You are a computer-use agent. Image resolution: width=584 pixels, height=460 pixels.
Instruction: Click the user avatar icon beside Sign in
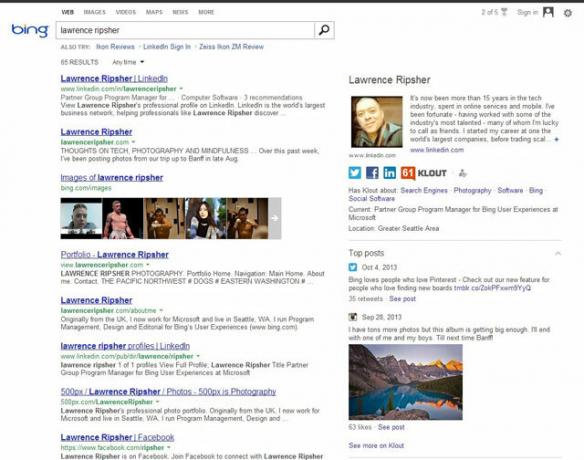point(548,12)
